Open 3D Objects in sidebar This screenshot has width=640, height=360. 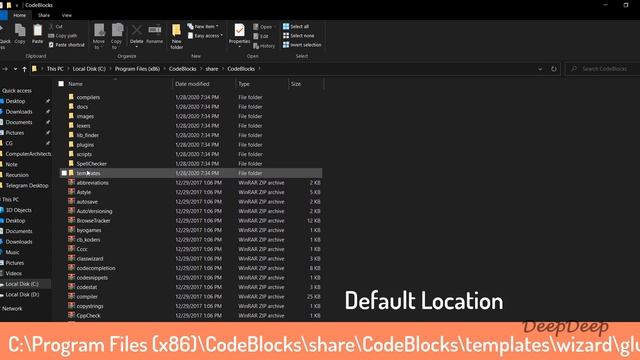coord(18,210)
